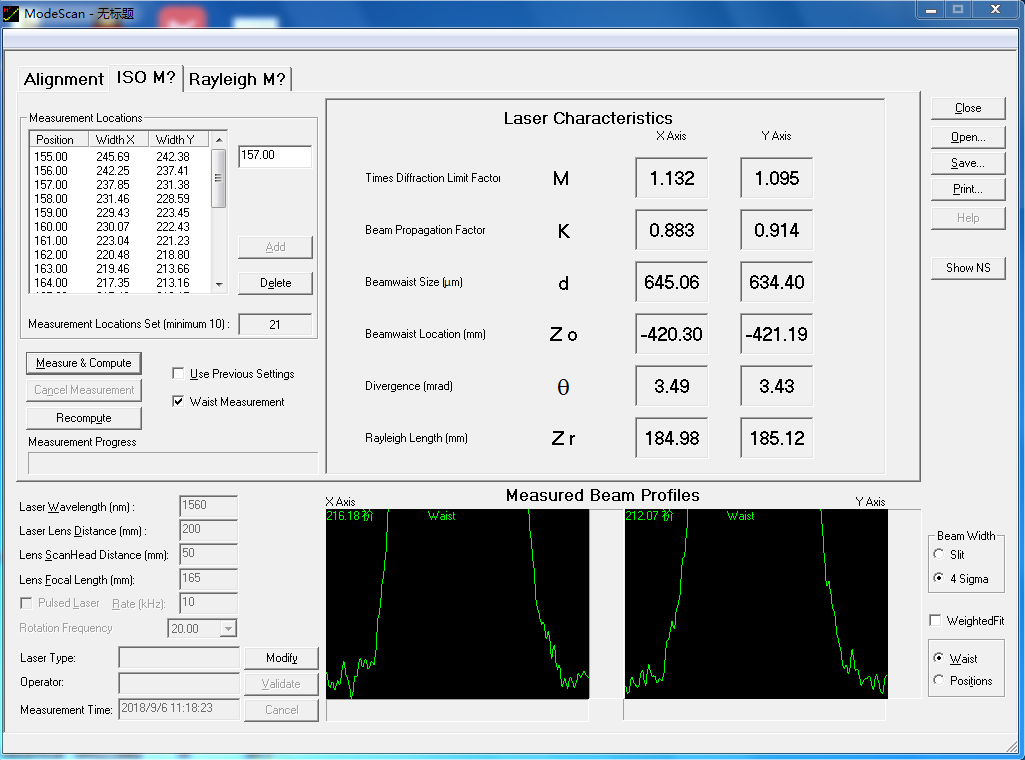The height and width of the screenshot is (760, 1025).
Task: Click the Modify button
Action: tap(281, 658)
